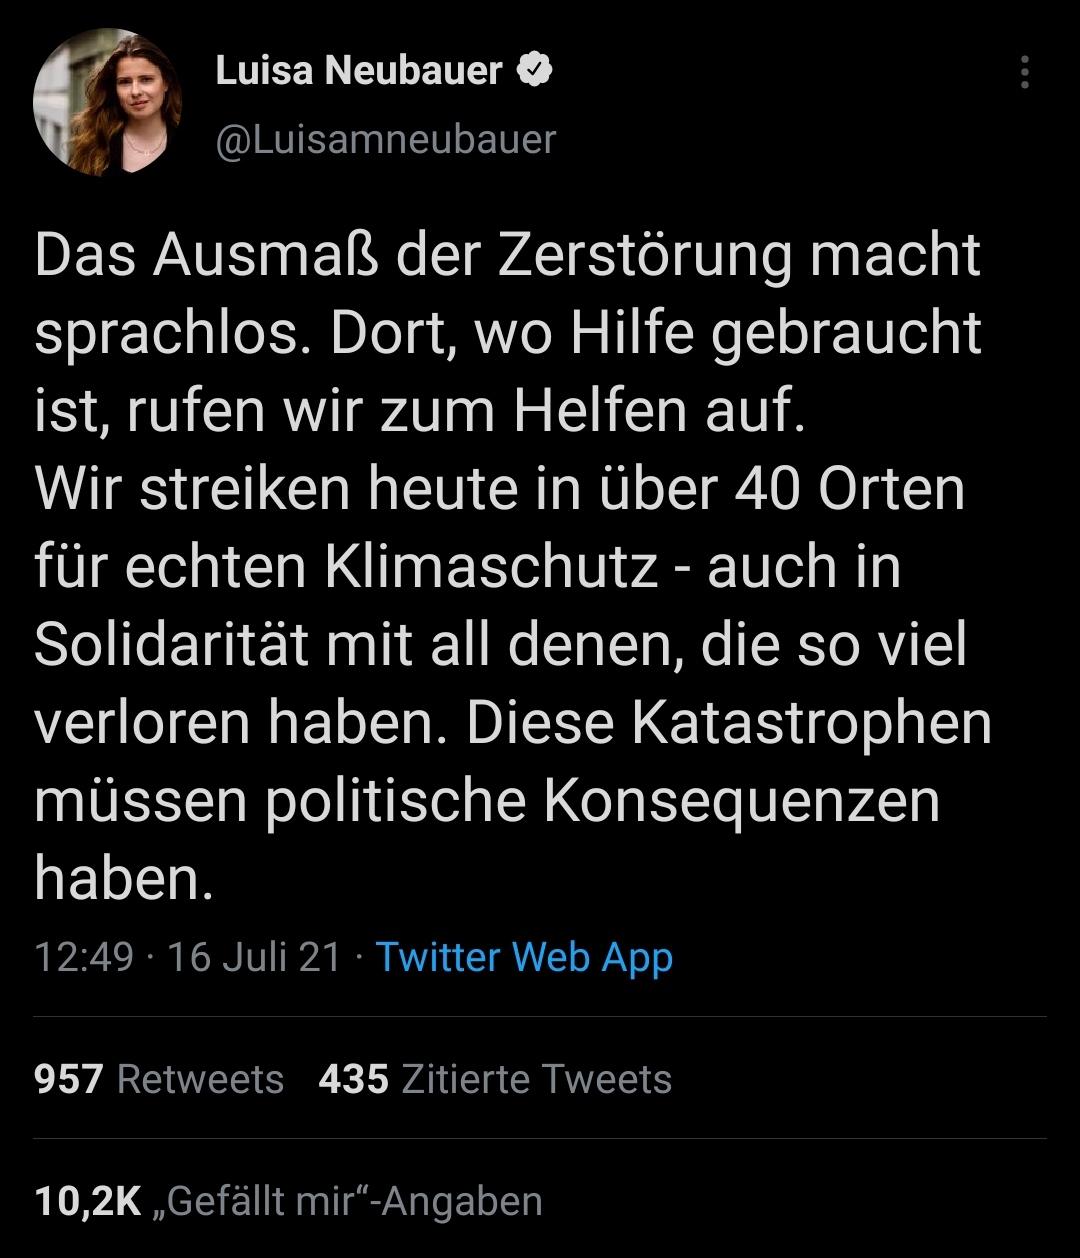Screen dimensions: 1080x1258
Task: Click the date 16 Juli 21
Action: point(254,957)
